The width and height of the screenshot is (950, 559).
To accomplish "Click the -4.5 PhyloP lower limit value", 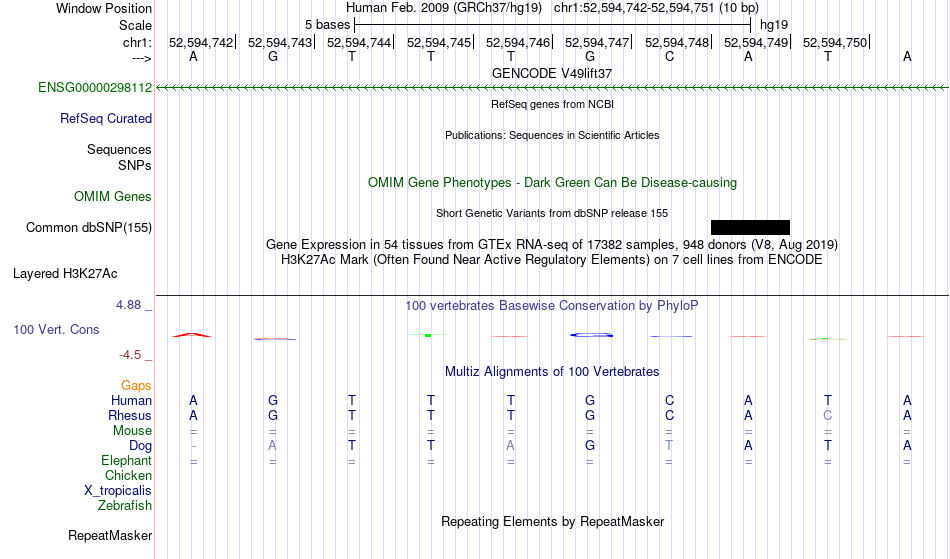I will tap(130, 355).
